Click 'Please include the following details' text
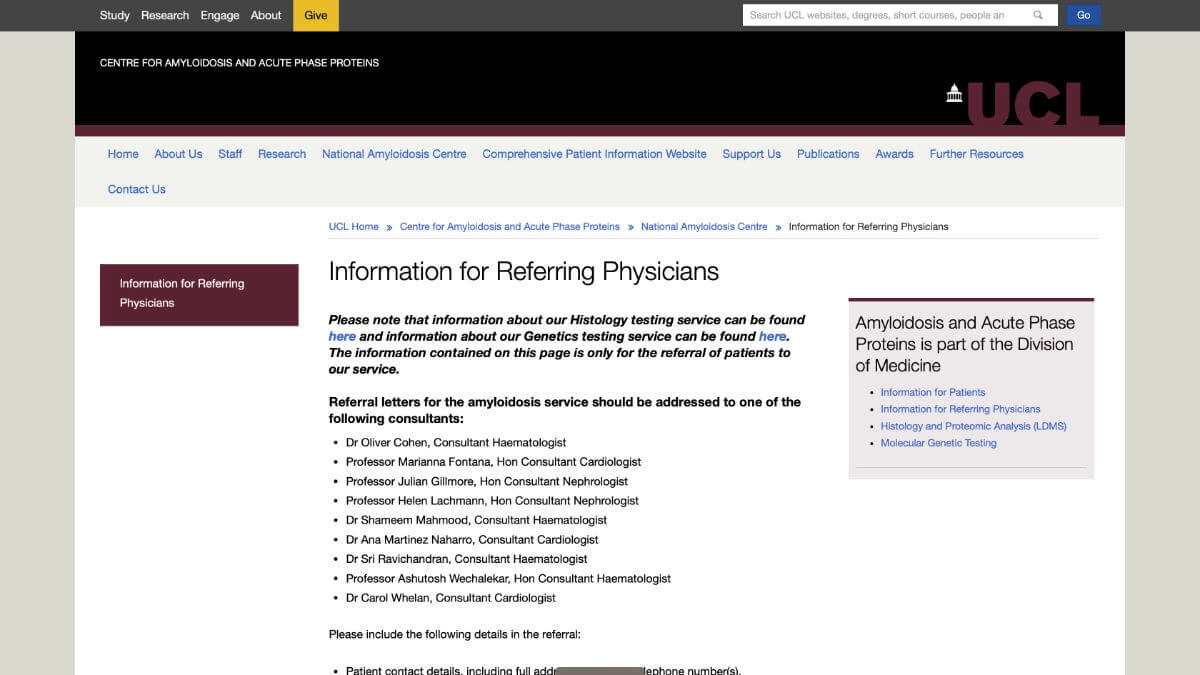Image resolution: width=1200 pixels, height=675 pixels. coord(455,635)
